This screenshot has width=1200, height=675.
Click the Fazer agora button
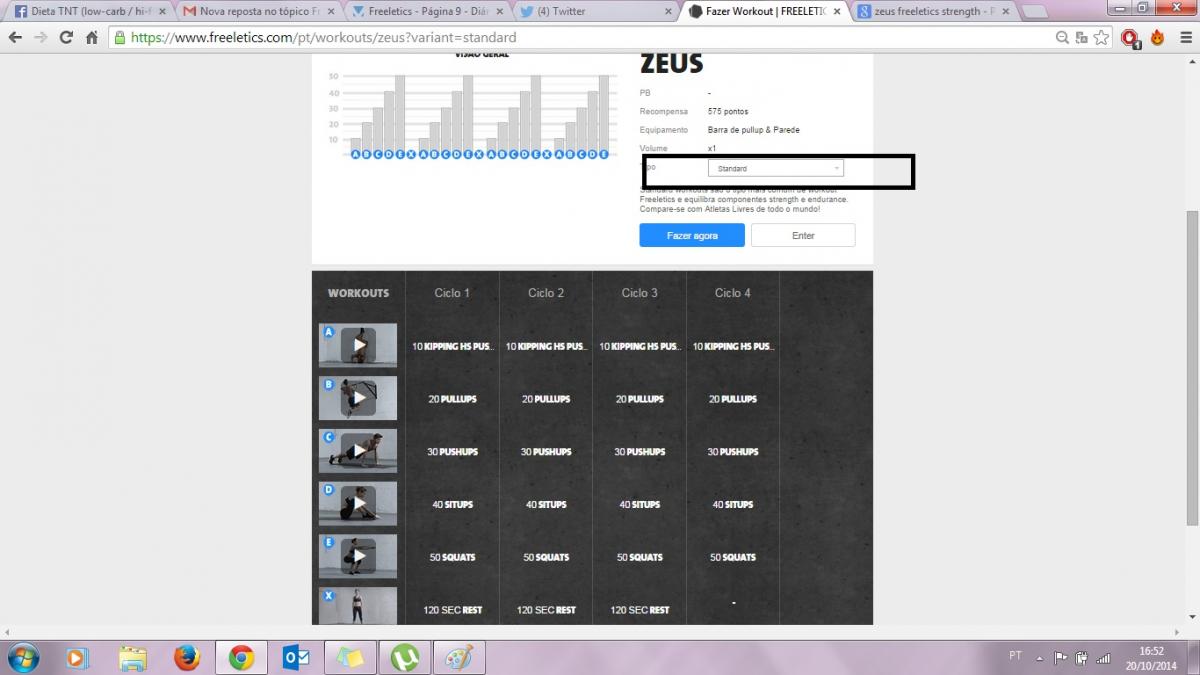(692, 235)
